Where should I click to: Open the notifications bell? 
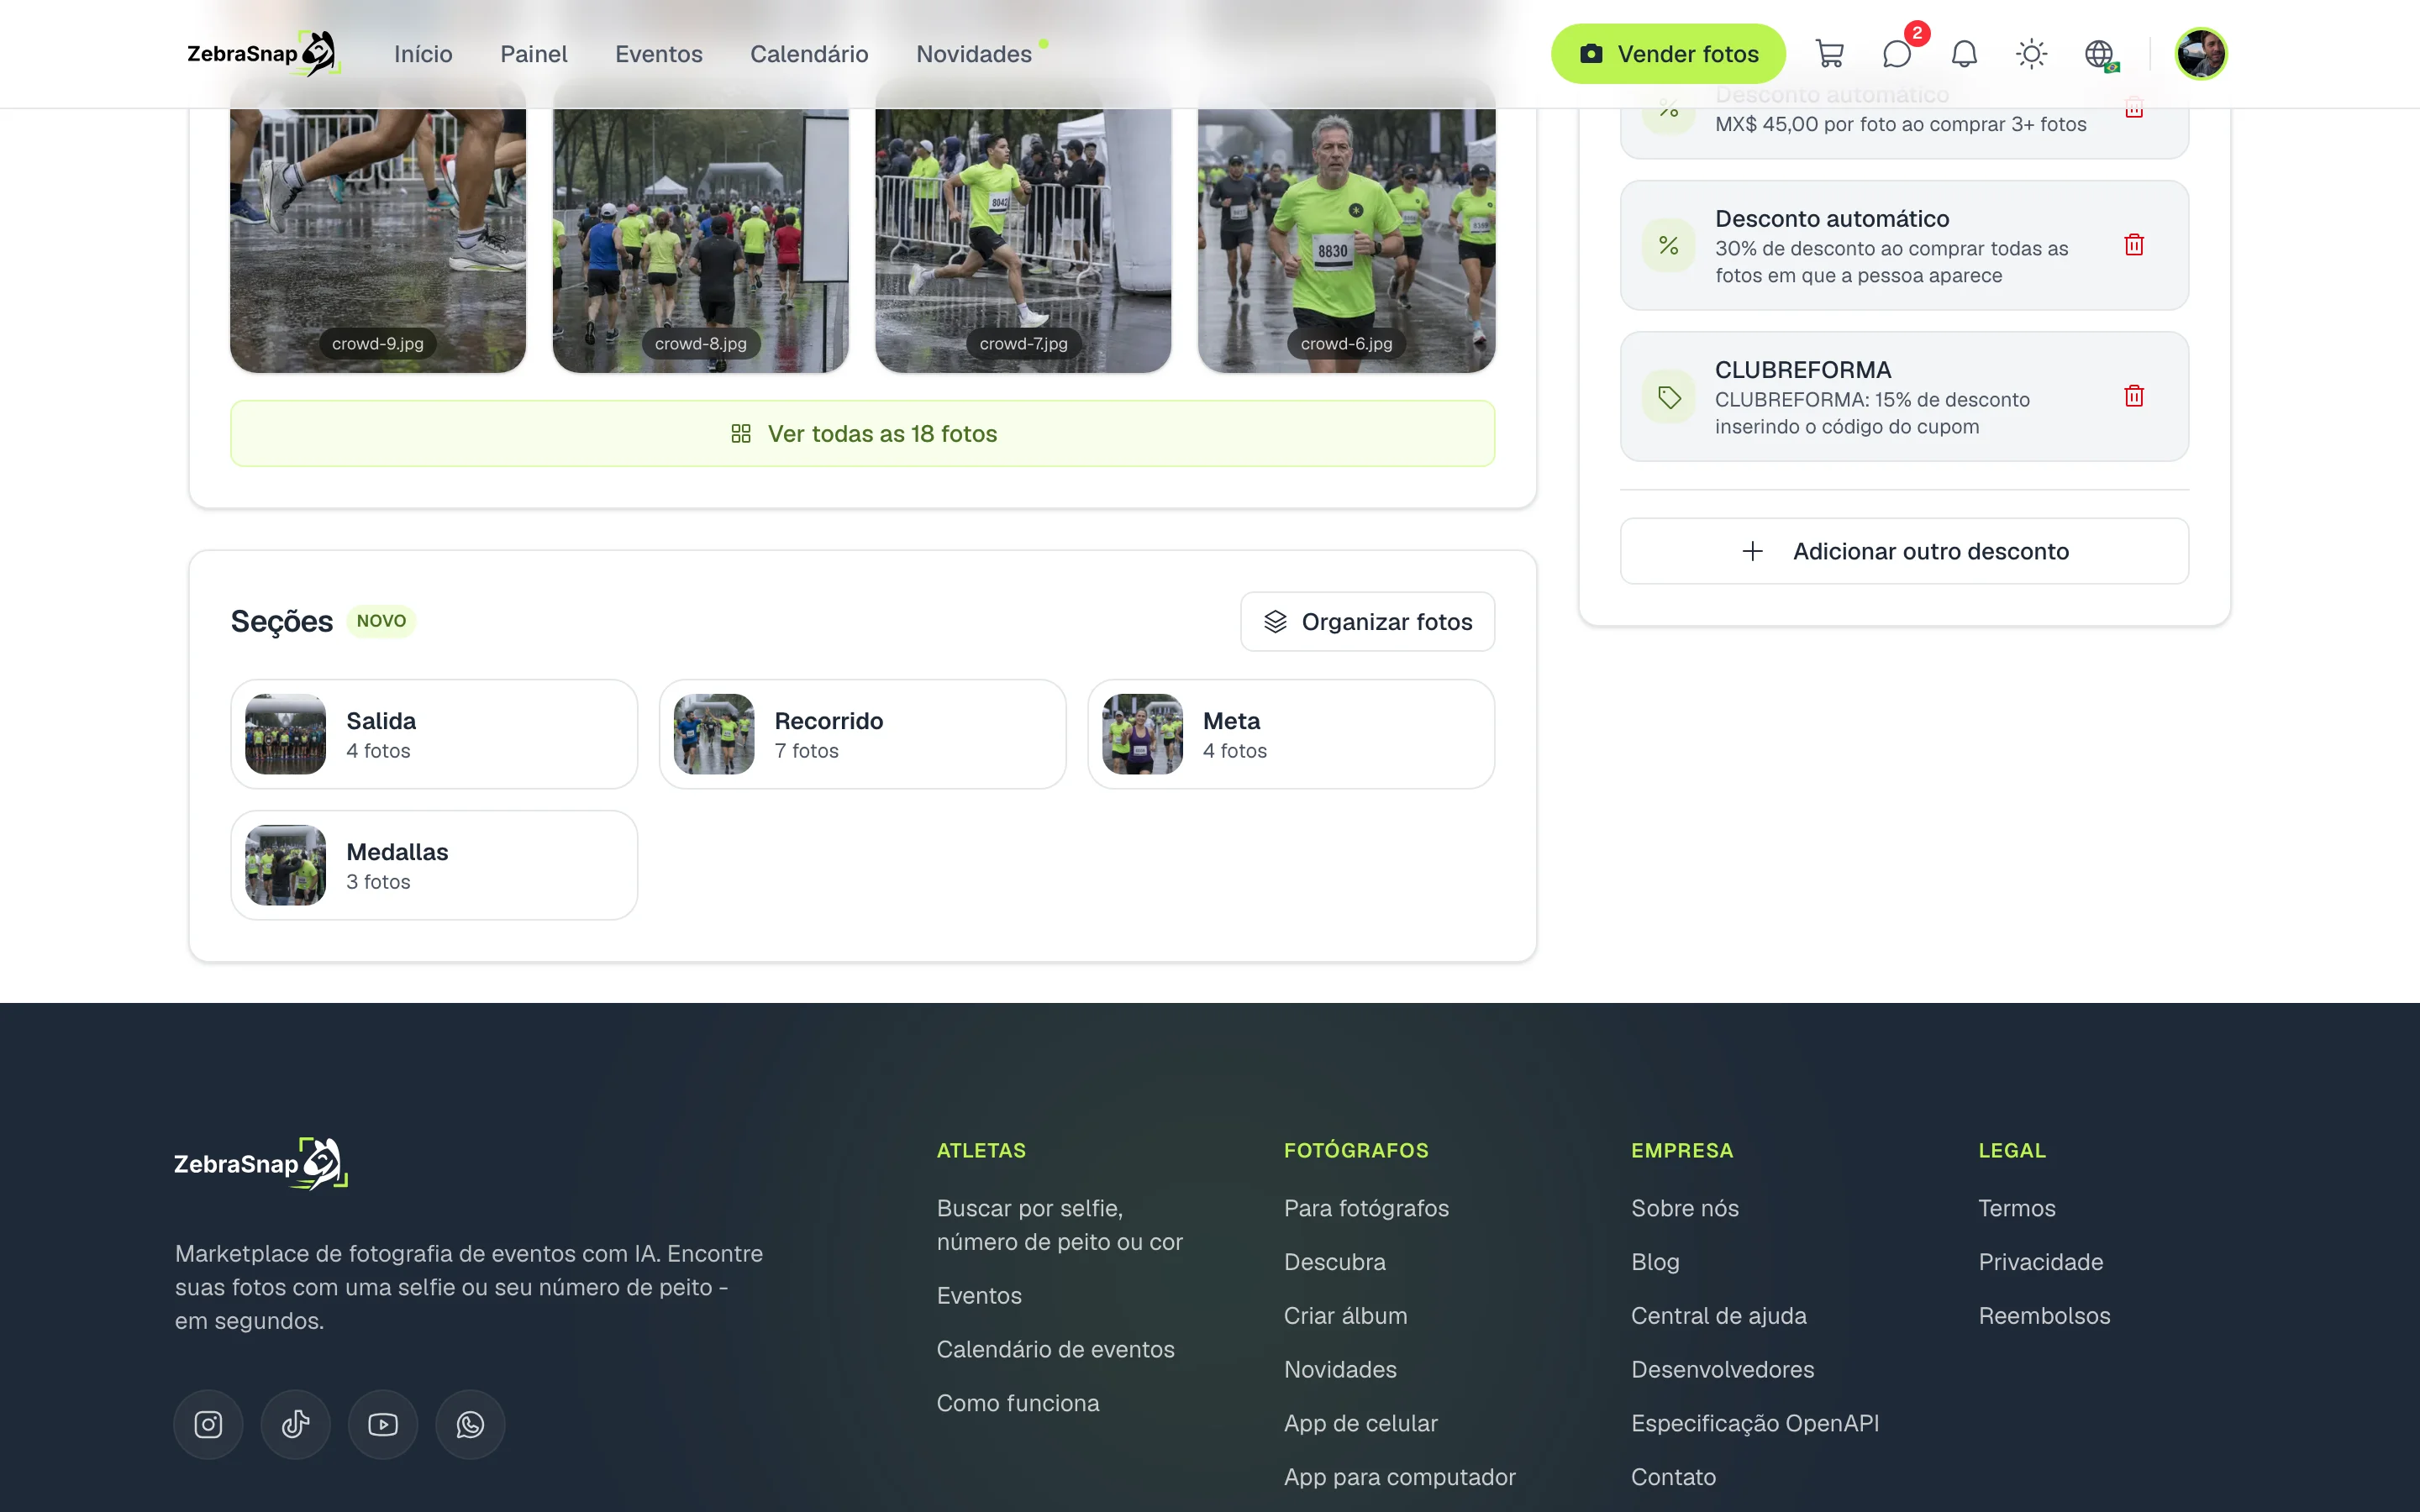(1964, 54)
